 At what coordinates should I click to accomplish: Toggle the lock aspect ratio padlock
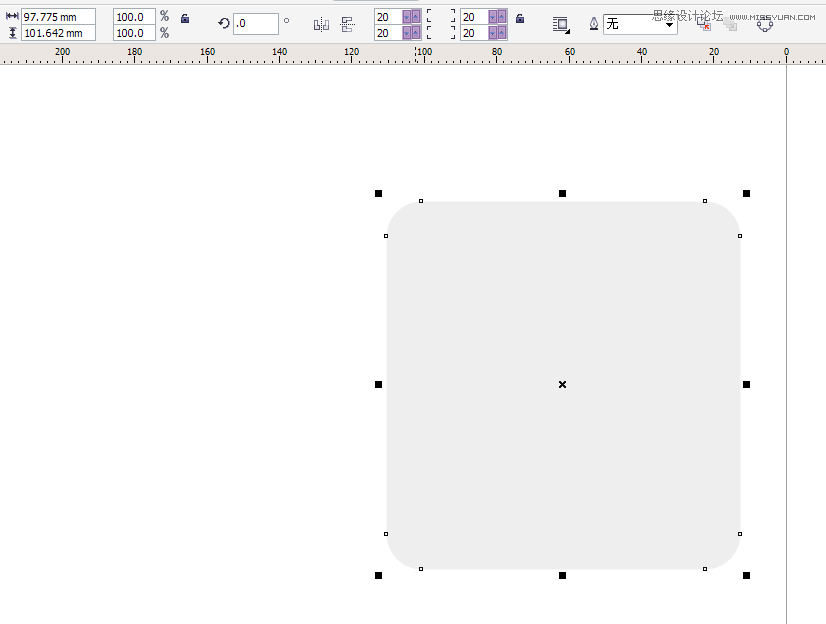coord(185,17)
